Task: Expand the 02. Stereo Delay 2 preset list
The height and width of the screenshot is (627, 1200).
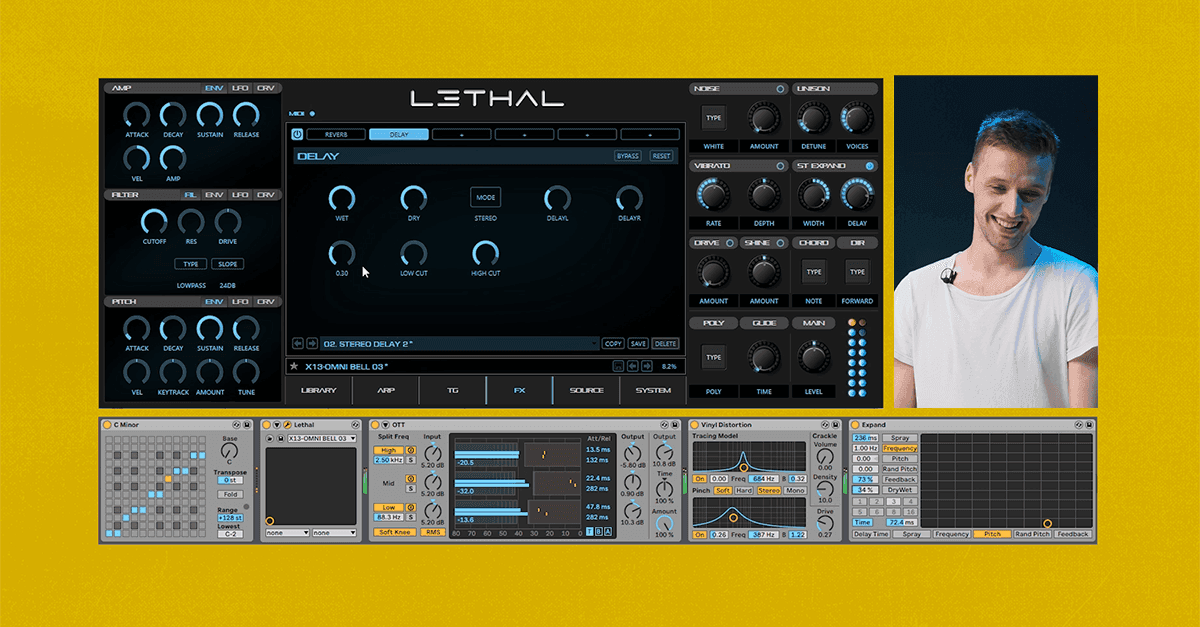Action: click(x=595, y=343)
